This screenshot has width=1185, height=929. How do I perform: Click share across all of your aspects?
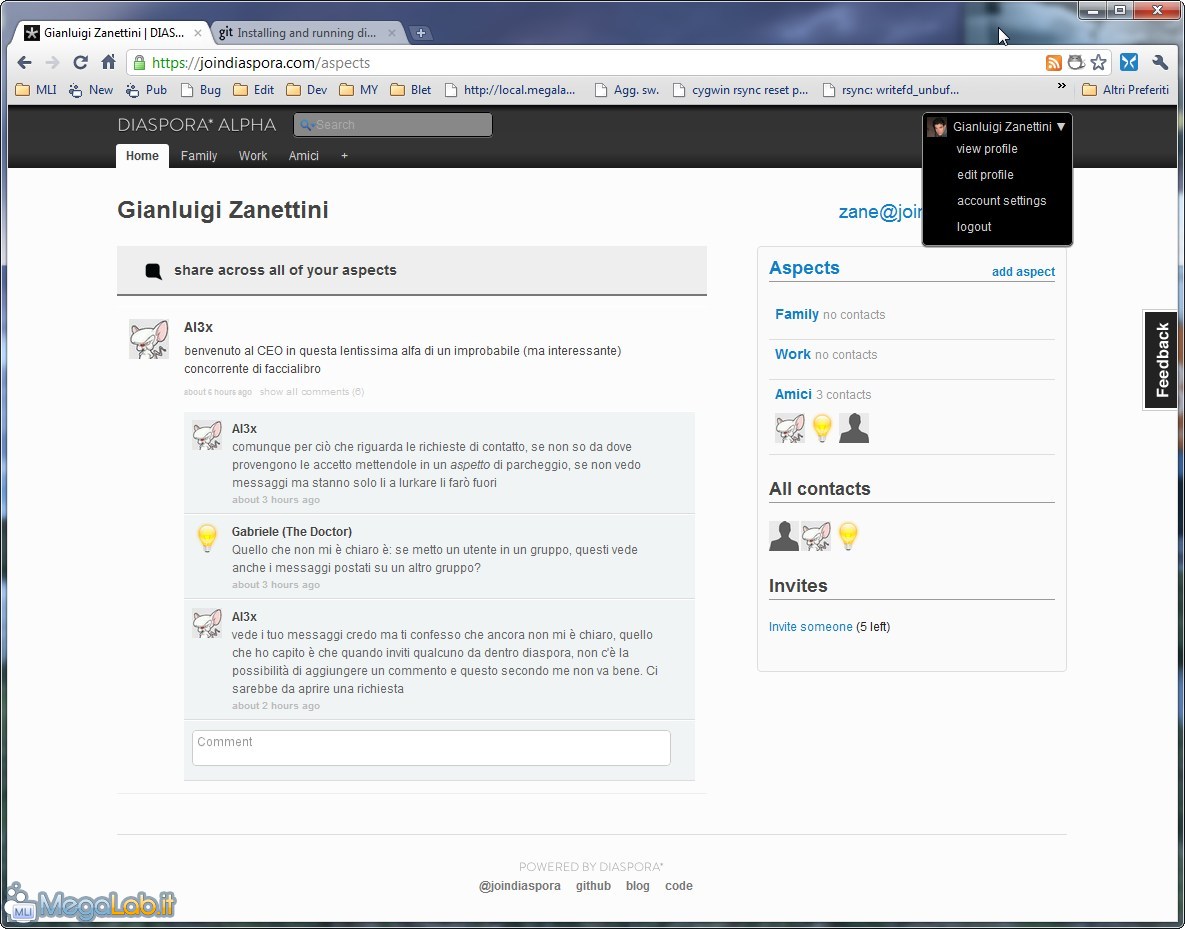(412, 271)
